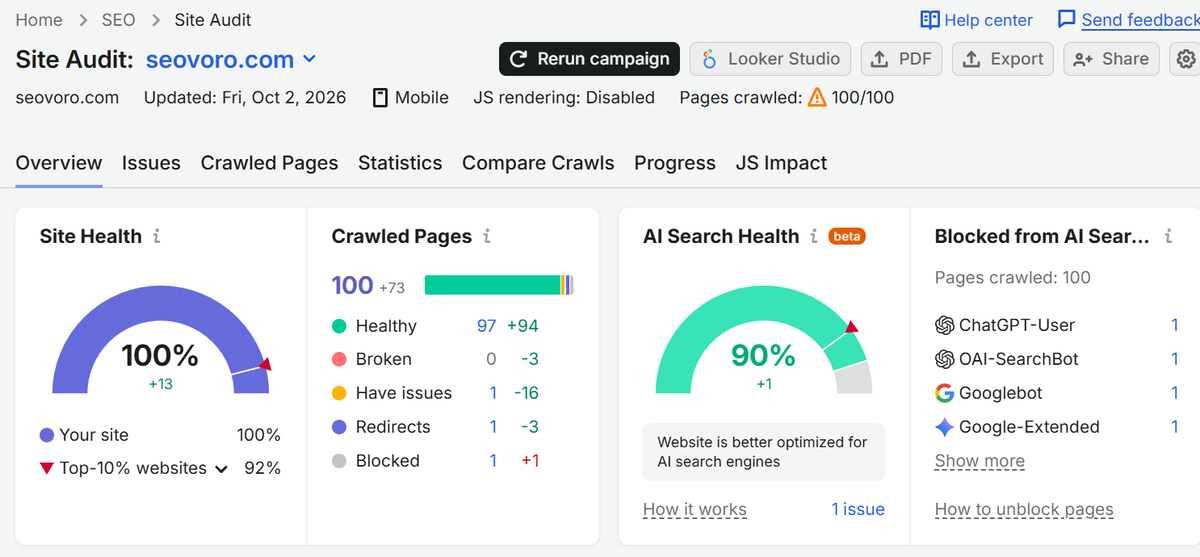Click the Broken pages count 0
1200x557 pixels.
(x=491, y=359)
